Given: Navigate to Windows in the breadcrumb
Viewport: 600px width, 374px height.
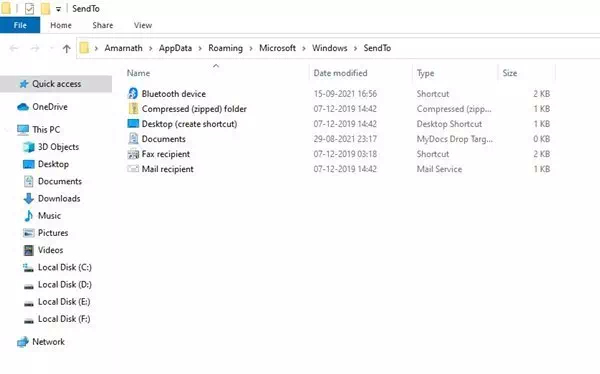Looking at the screenshot, I should (x=329, y=48).
